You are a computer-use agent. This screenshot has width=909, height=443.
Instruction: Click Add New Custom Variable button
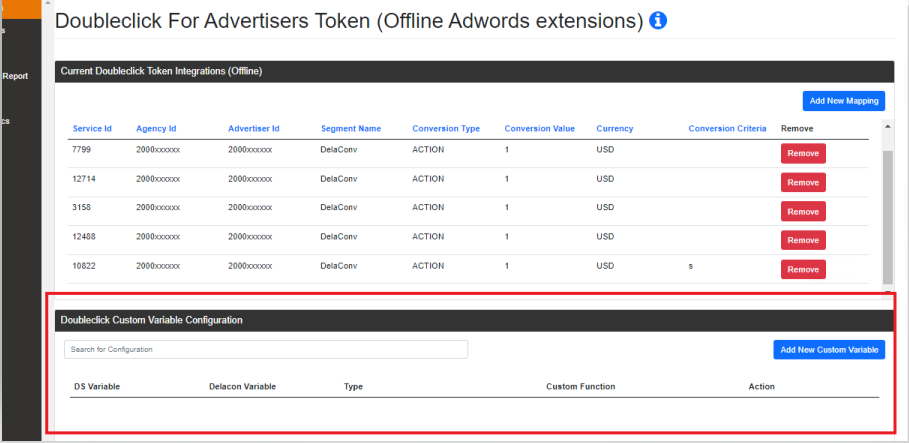(829, 350)
